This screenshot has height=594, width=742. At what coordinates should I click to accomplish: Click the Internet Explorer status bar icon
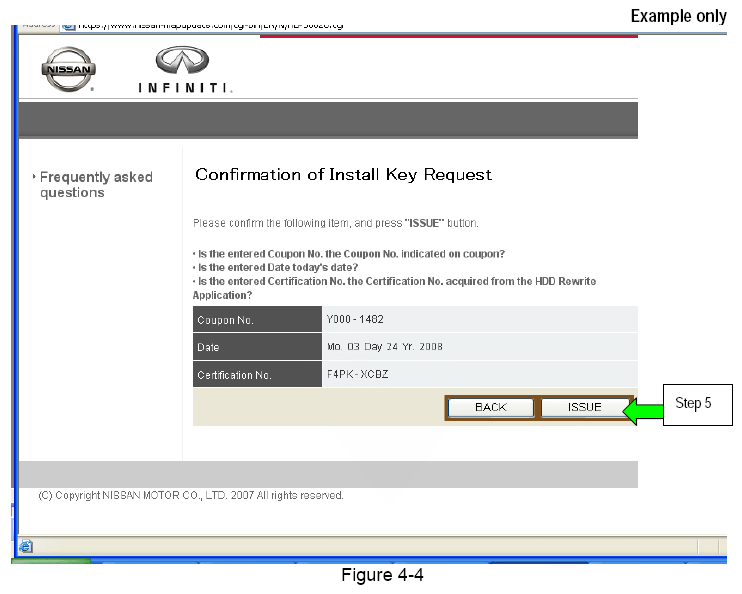click(26, 546)
